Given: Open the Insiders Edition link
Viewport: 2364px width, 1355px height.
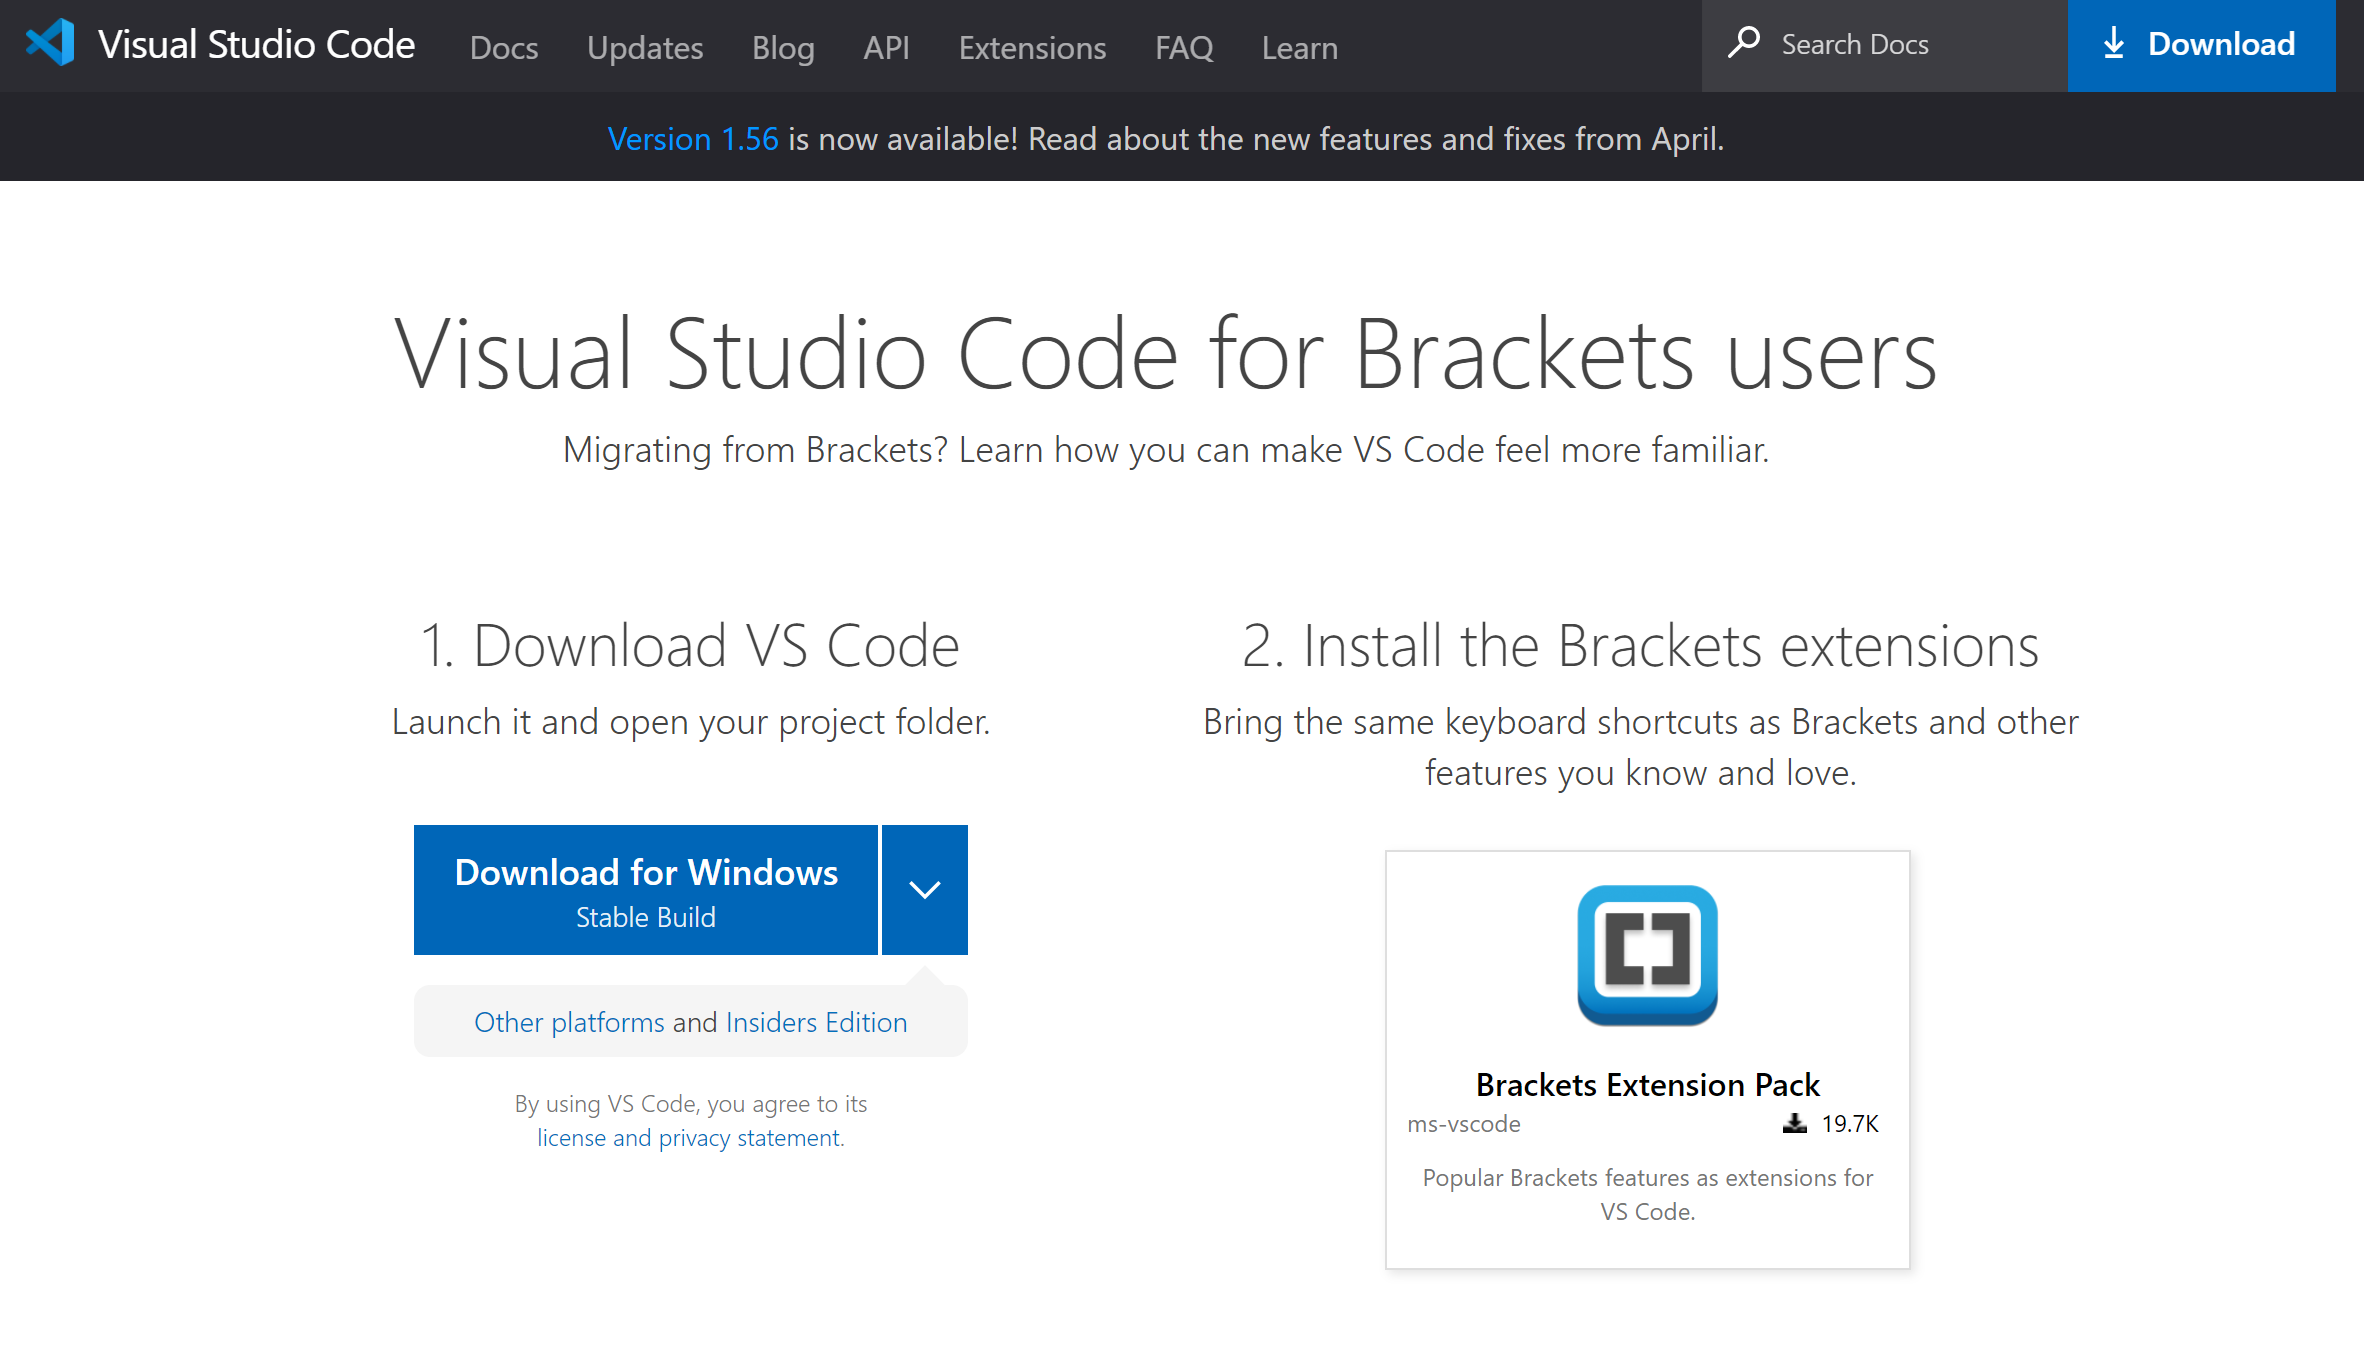Looking at the screenshot, I should click(815, 1022).
